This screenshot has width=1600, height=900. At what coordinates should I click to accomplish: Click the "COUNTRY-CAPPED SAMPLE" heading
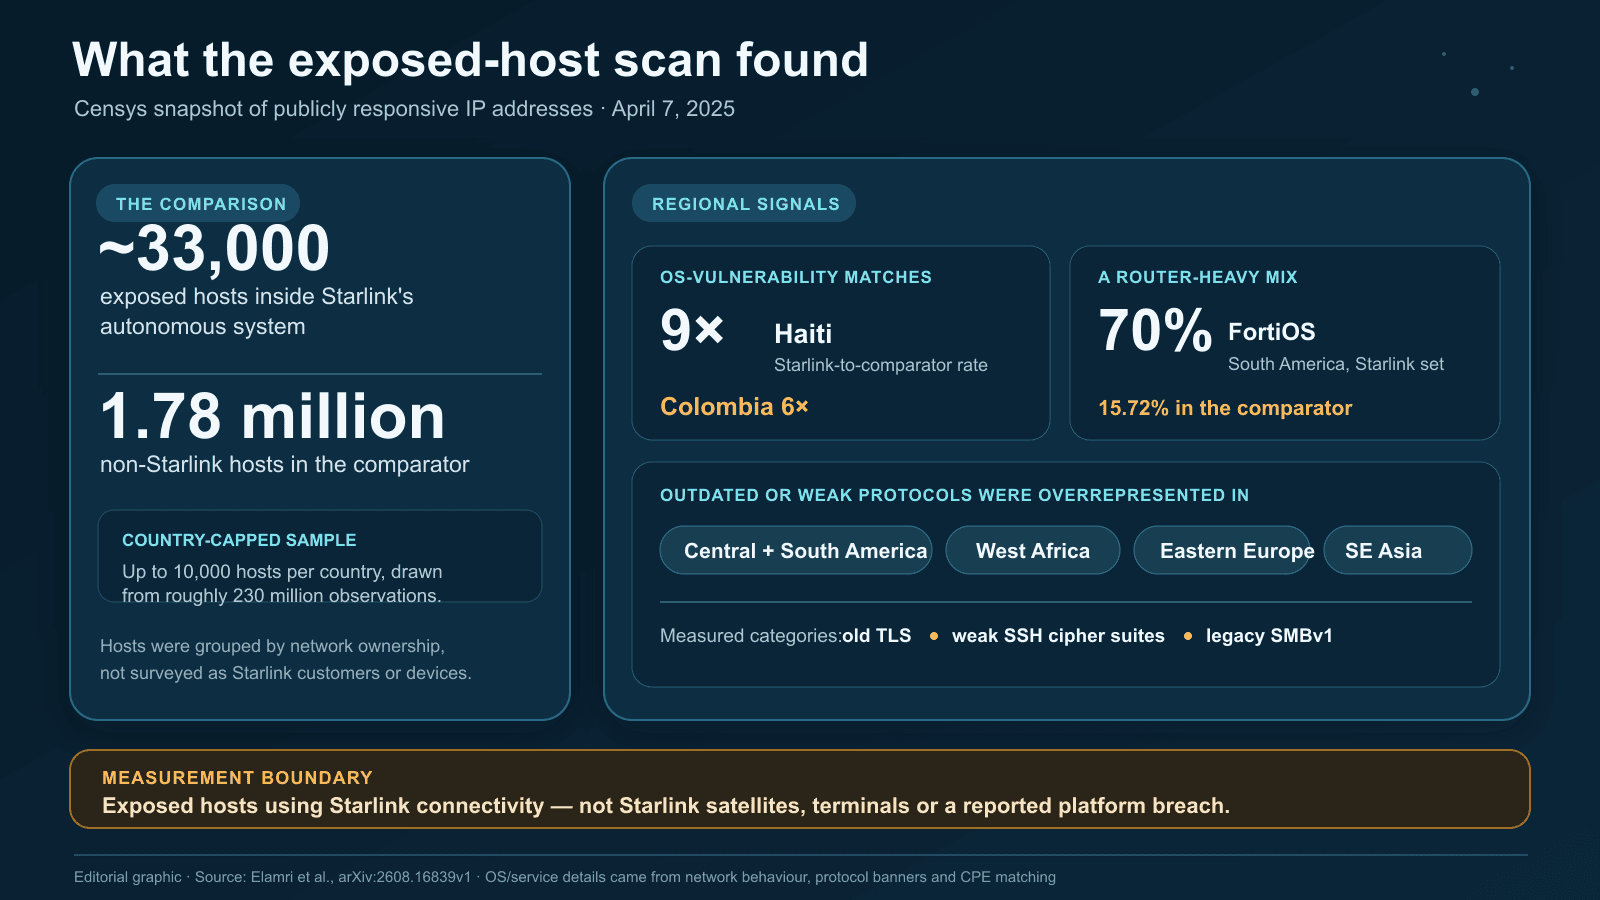click(x=239, y=540)
